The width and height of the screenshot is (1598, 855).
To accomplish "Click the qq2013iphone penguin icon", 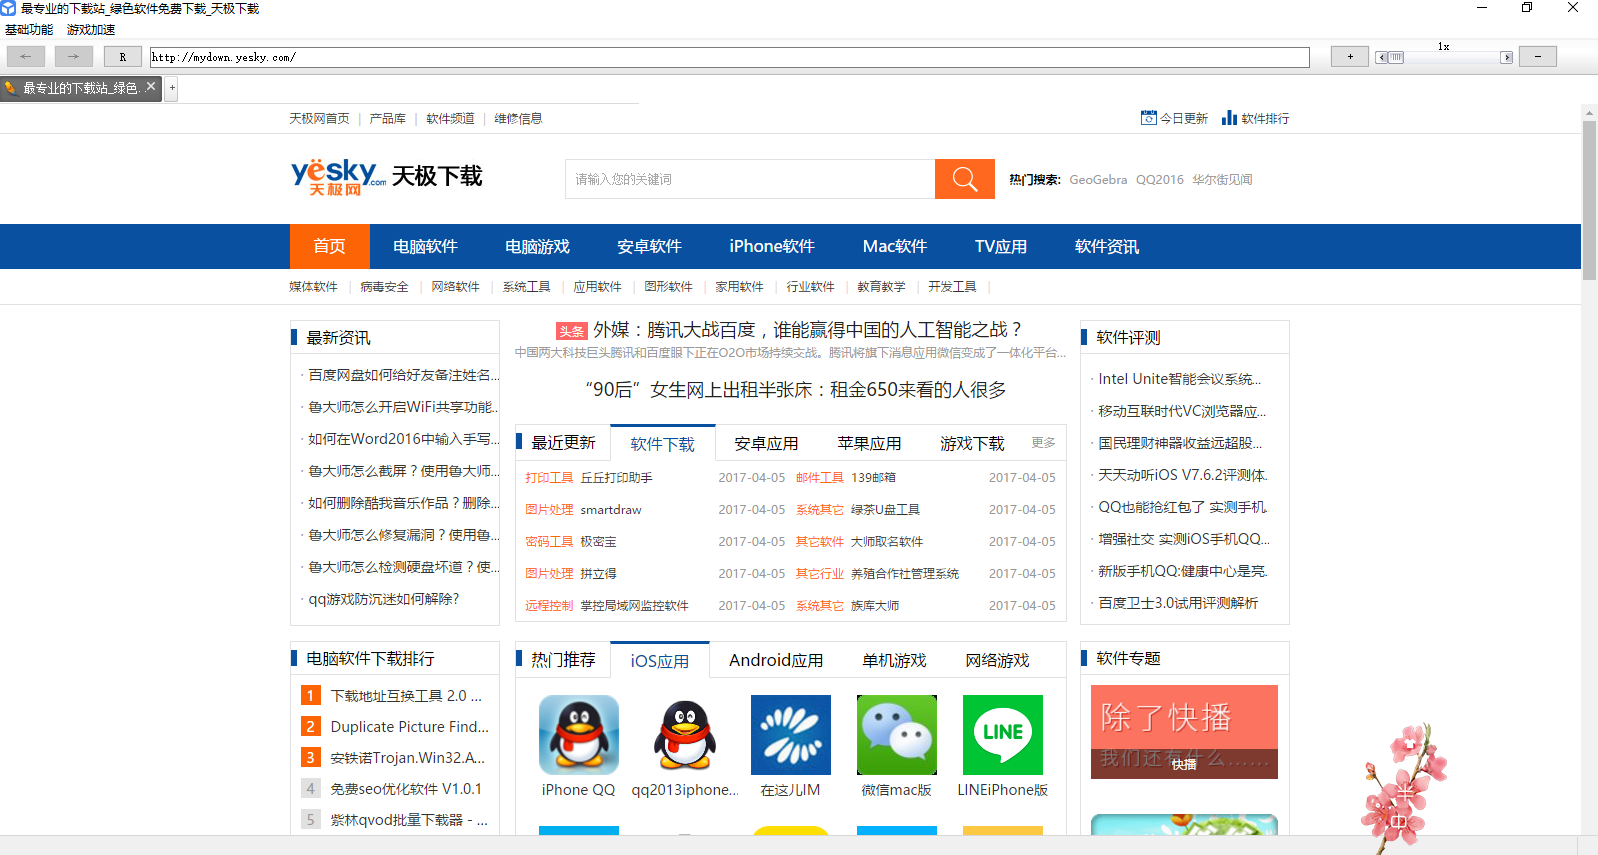I will click(684, 735).
